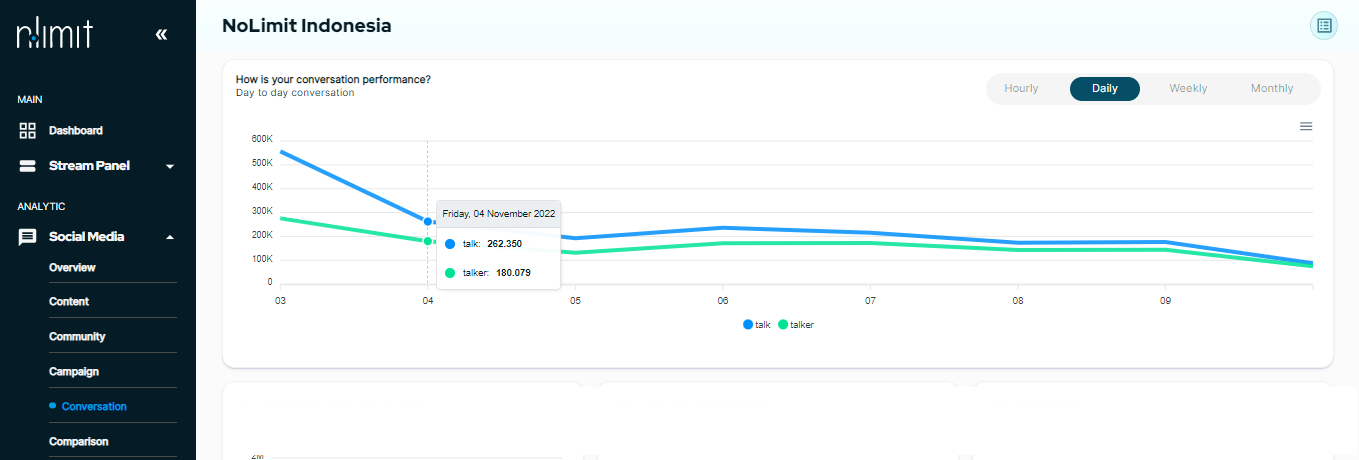Click the y-axis label 600K

(x=262, y=139)
